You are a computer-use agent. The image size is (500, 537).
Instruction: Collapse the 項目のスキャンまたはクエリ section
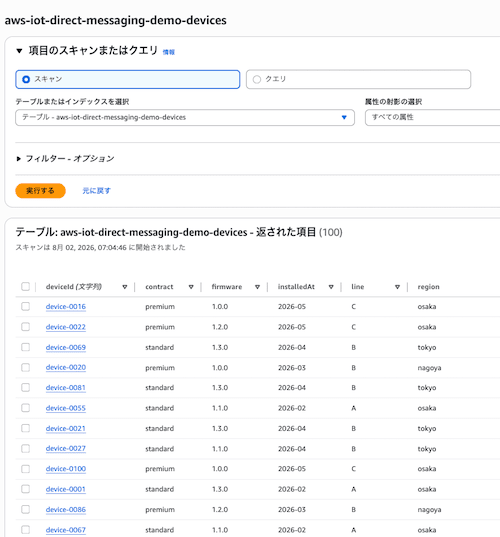tap(19, 51)
